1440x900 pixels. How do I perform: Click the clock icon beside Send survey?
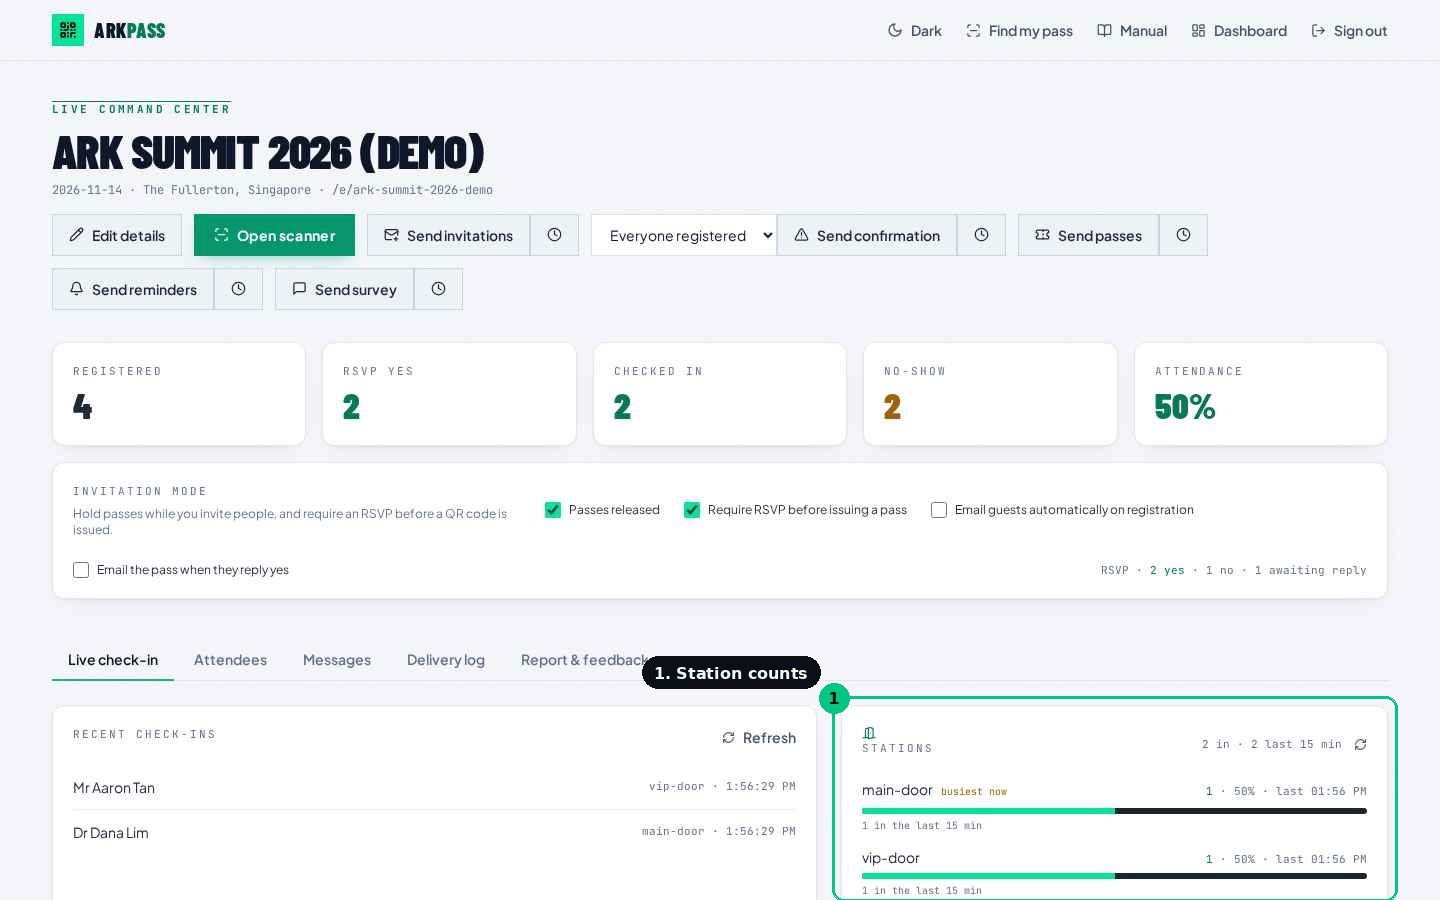pos(438,289)
